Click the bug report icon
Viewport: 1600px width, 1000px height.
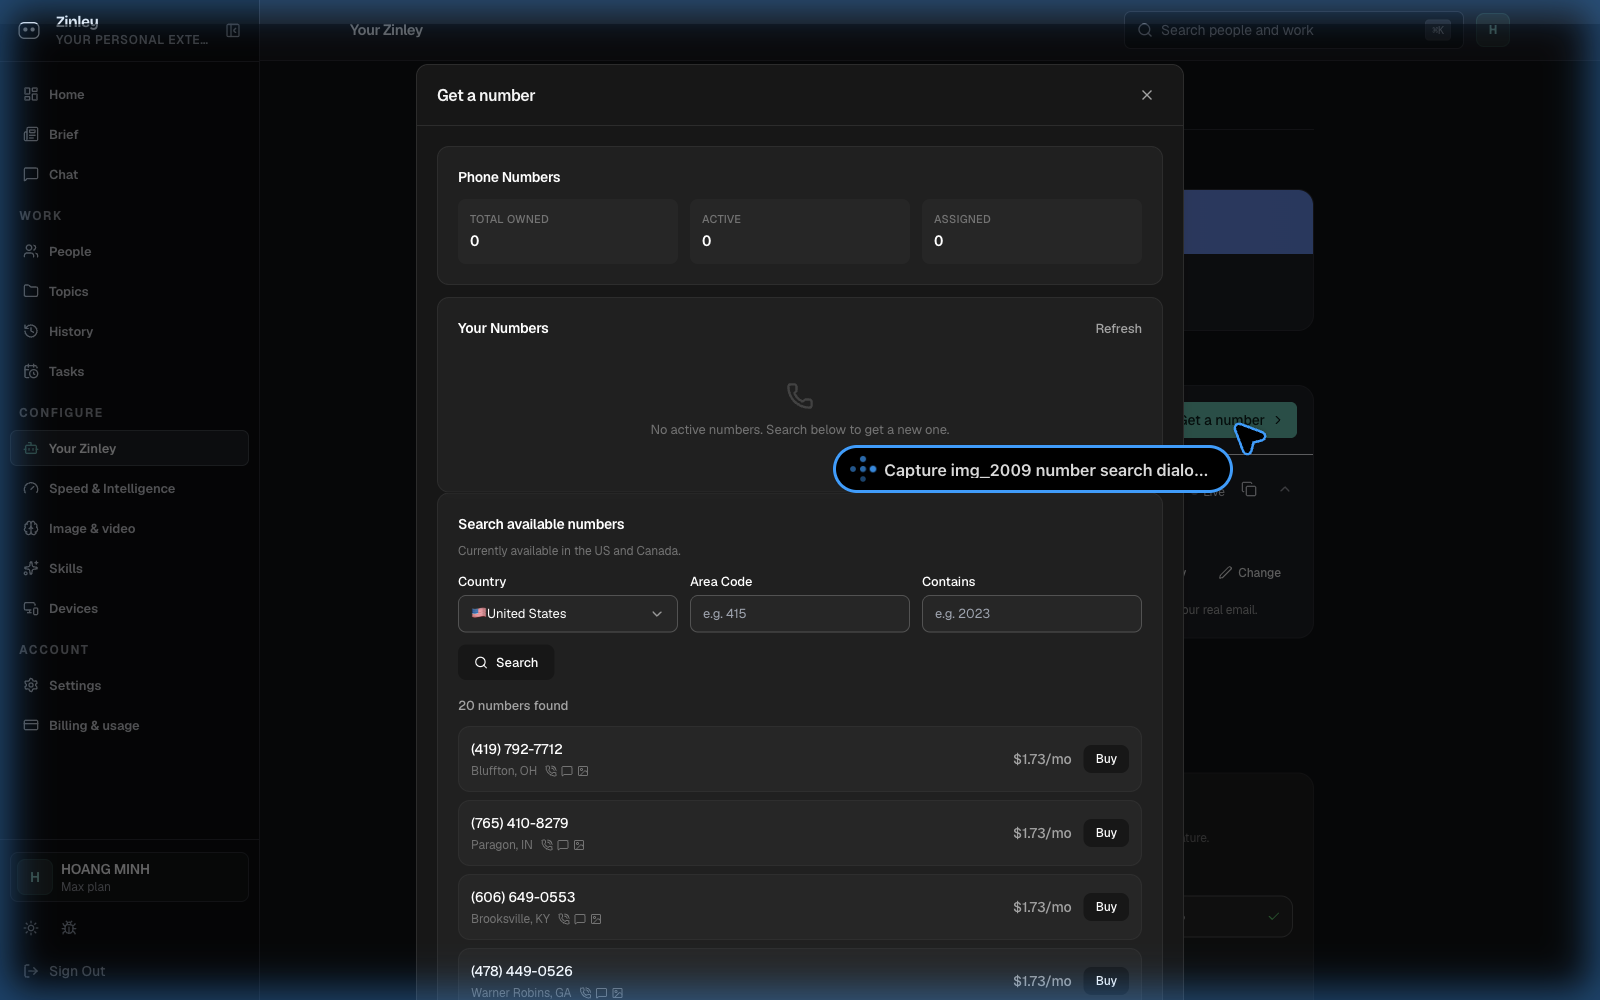pyautogui.click(x=69, y=928)
